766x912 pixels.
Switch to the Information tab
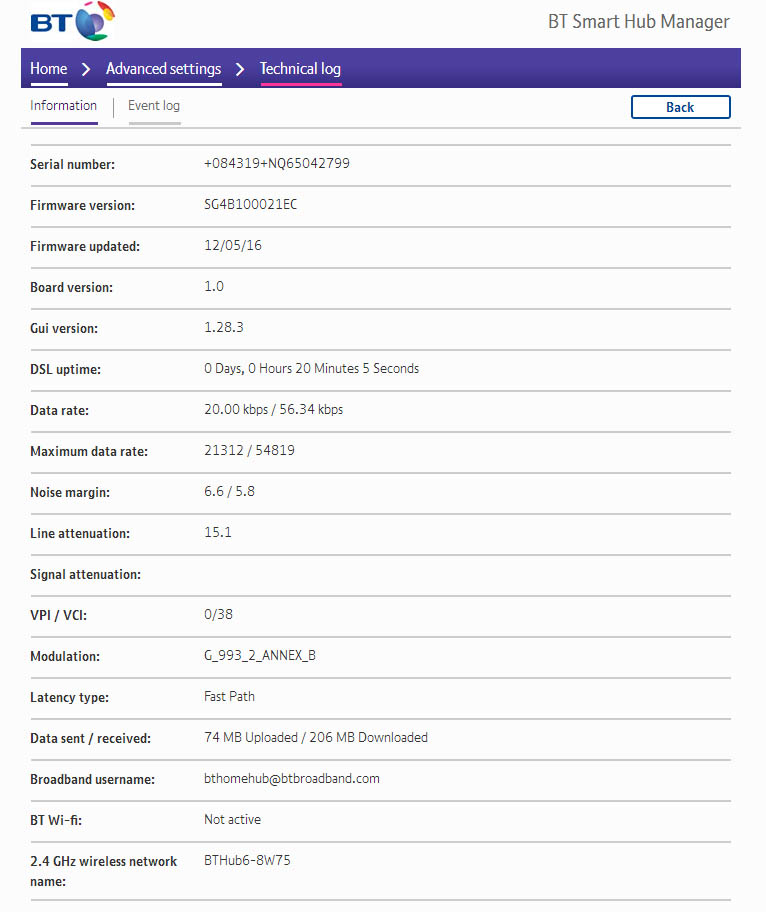coord(64,106)
